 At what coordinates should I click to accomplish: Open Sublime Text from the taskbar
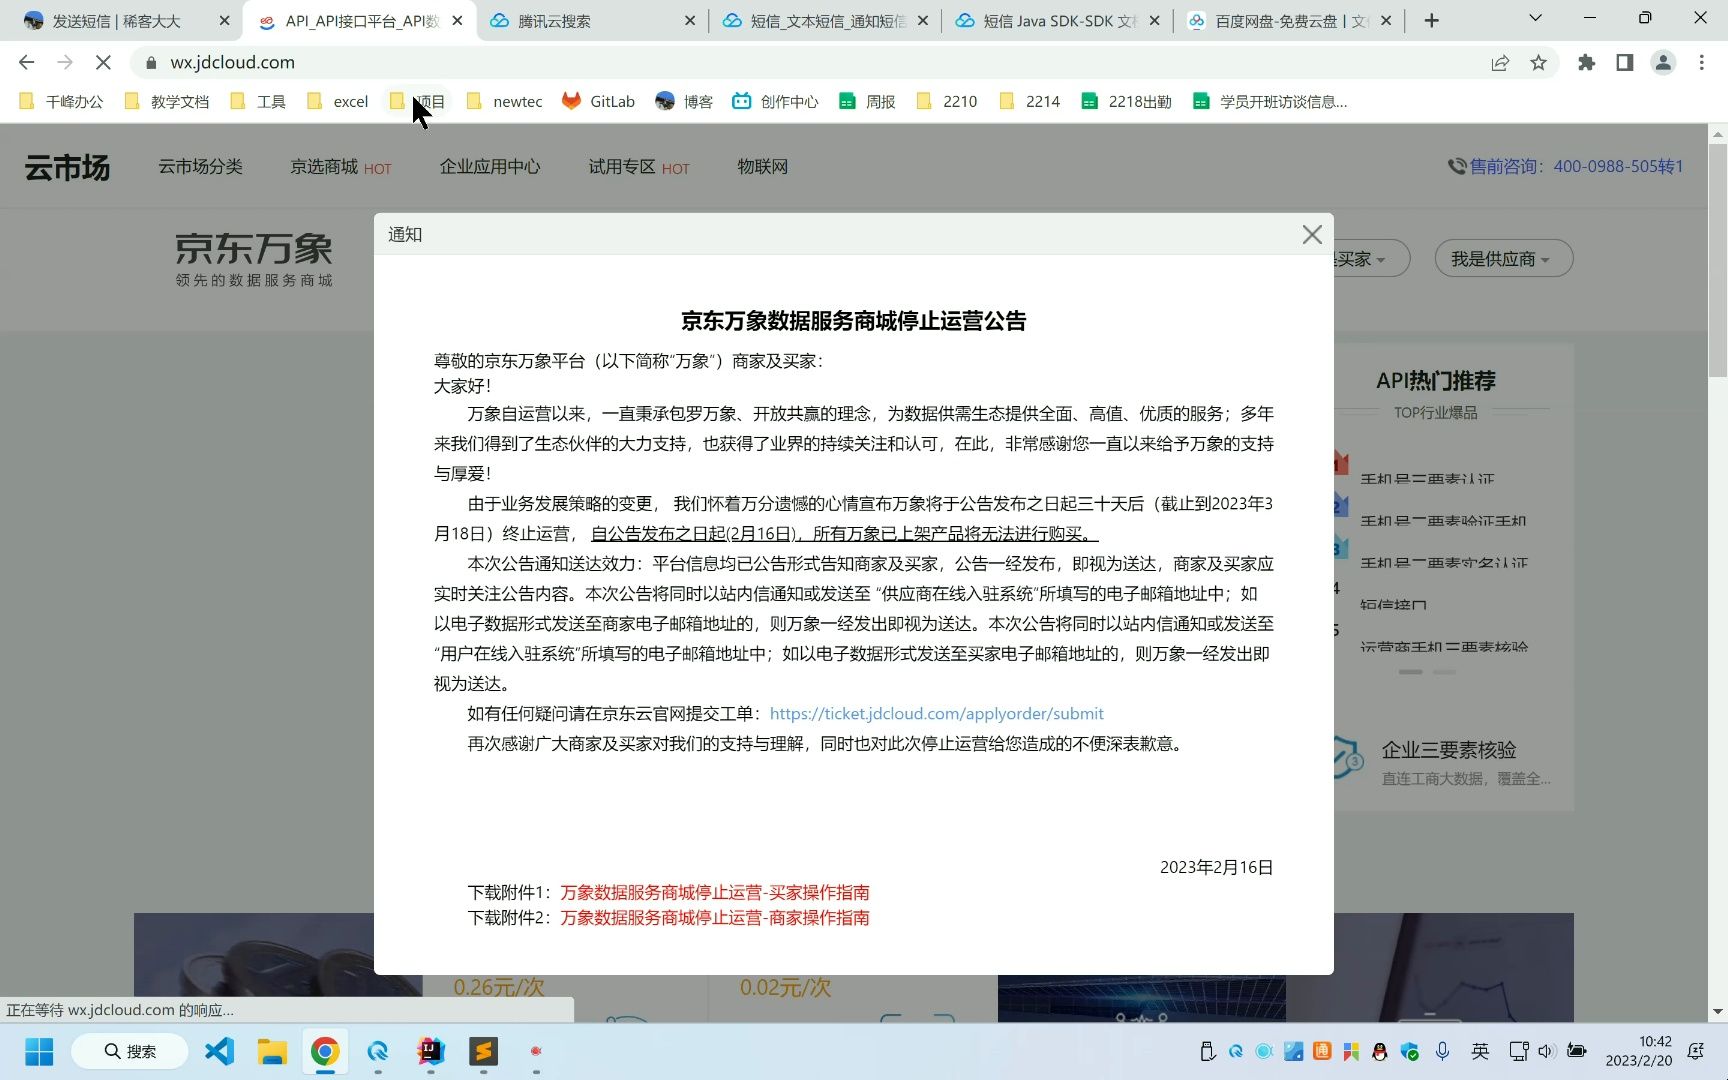484,1051
